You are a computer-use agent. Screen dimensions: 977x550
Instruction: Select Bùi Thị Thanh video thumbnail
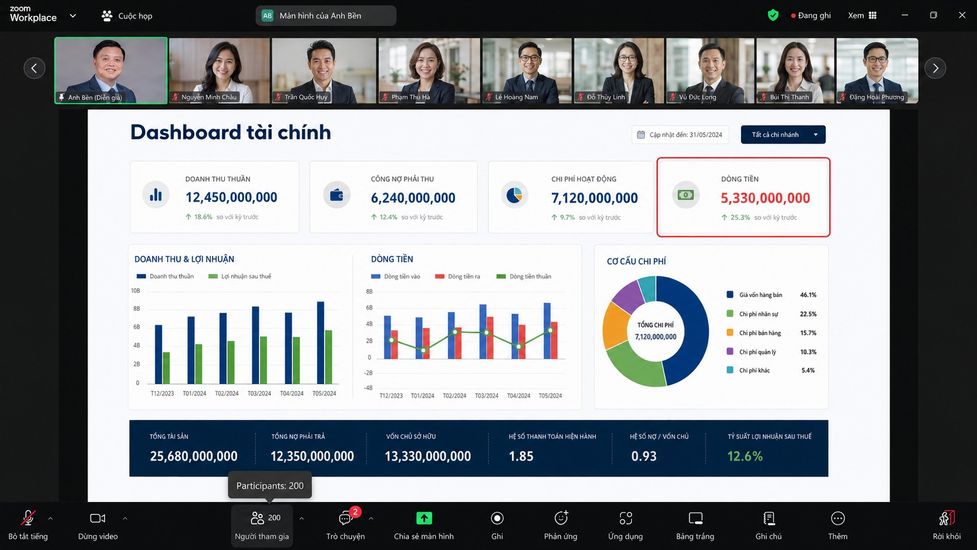[795, 70]
